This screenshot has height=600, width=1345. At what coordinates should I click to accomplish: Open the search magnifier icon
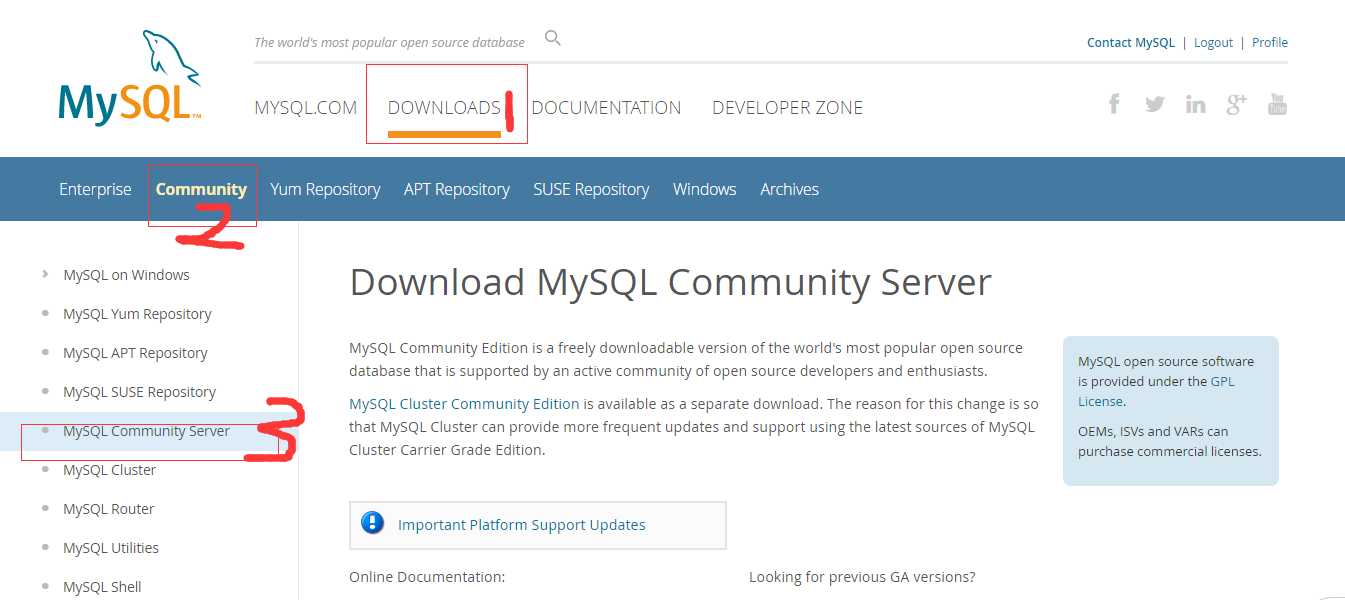(553, 39)
